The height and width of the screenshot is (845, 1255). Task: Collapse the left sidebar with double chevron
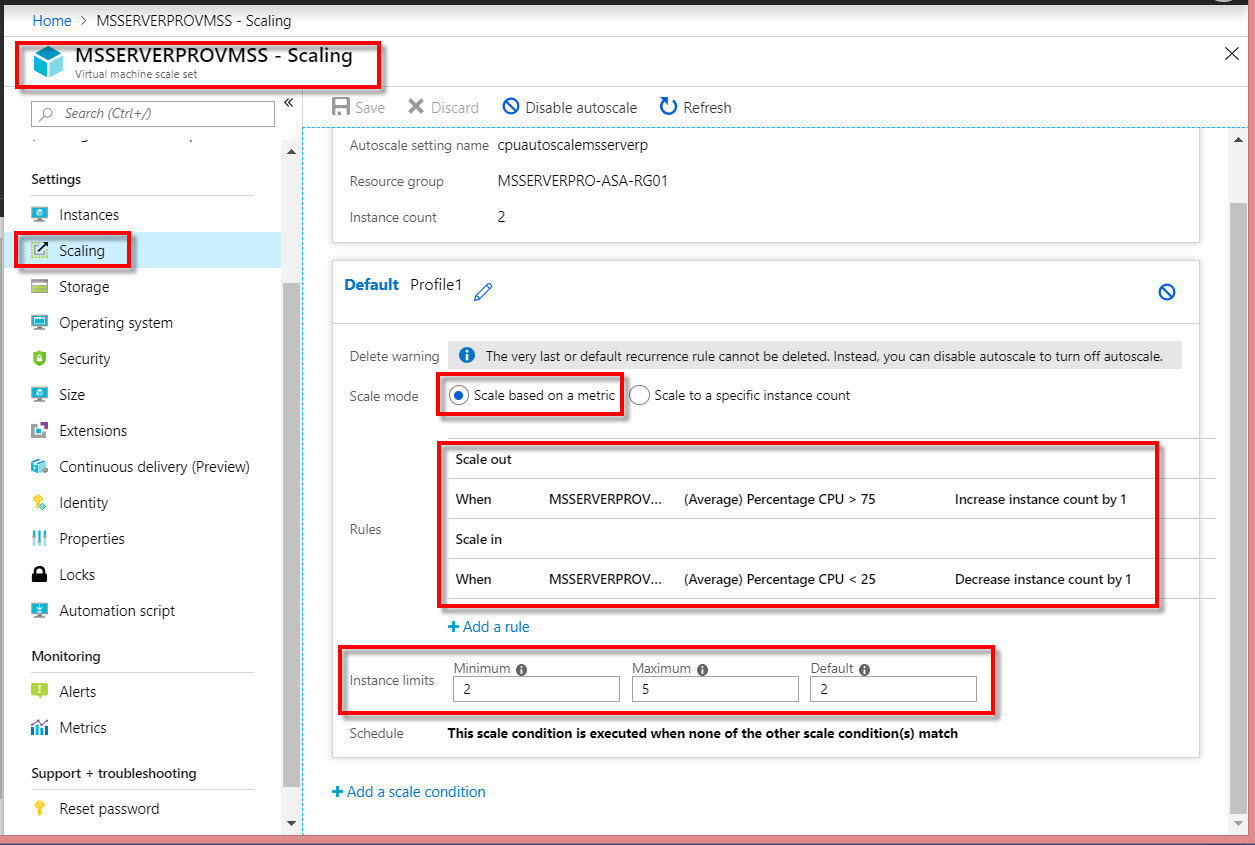[288, 103]
